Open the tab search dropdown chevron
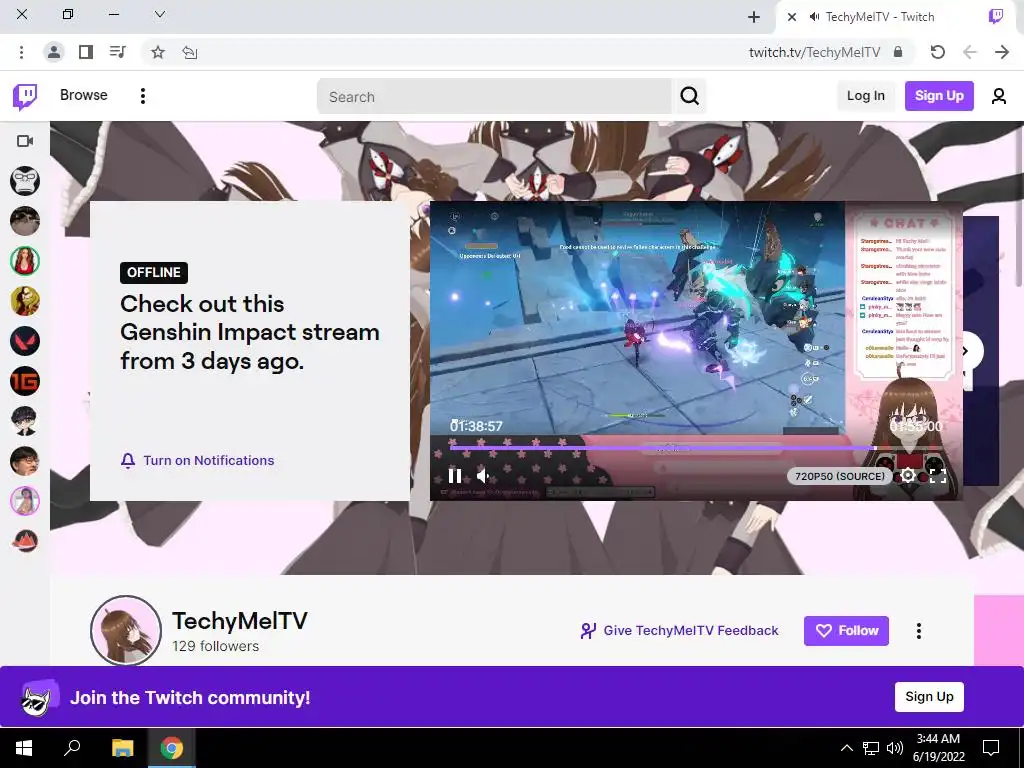The width and height of the screenshot is (1024, 768). tap(159, 14)
